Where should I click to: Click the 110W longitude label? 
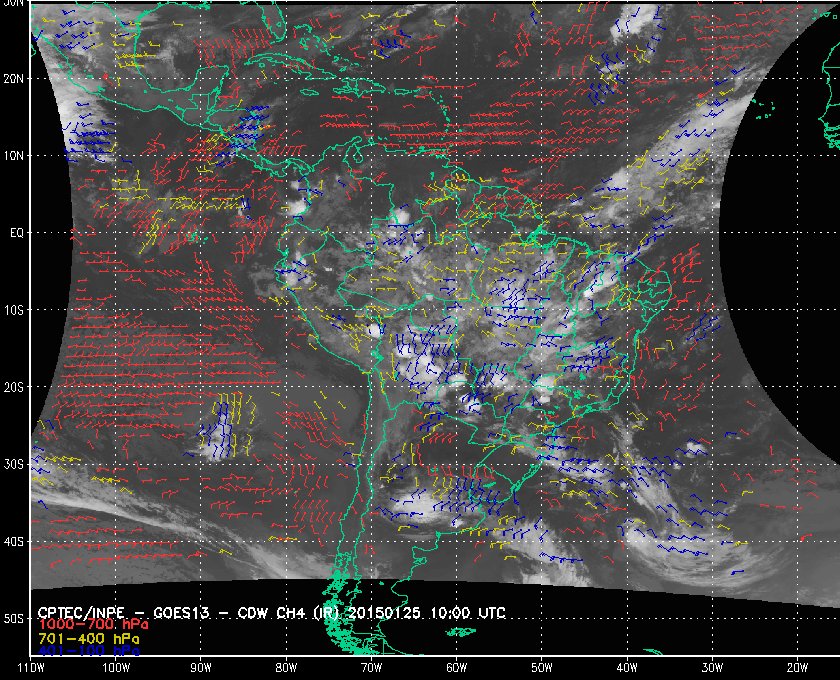point(31,668)
